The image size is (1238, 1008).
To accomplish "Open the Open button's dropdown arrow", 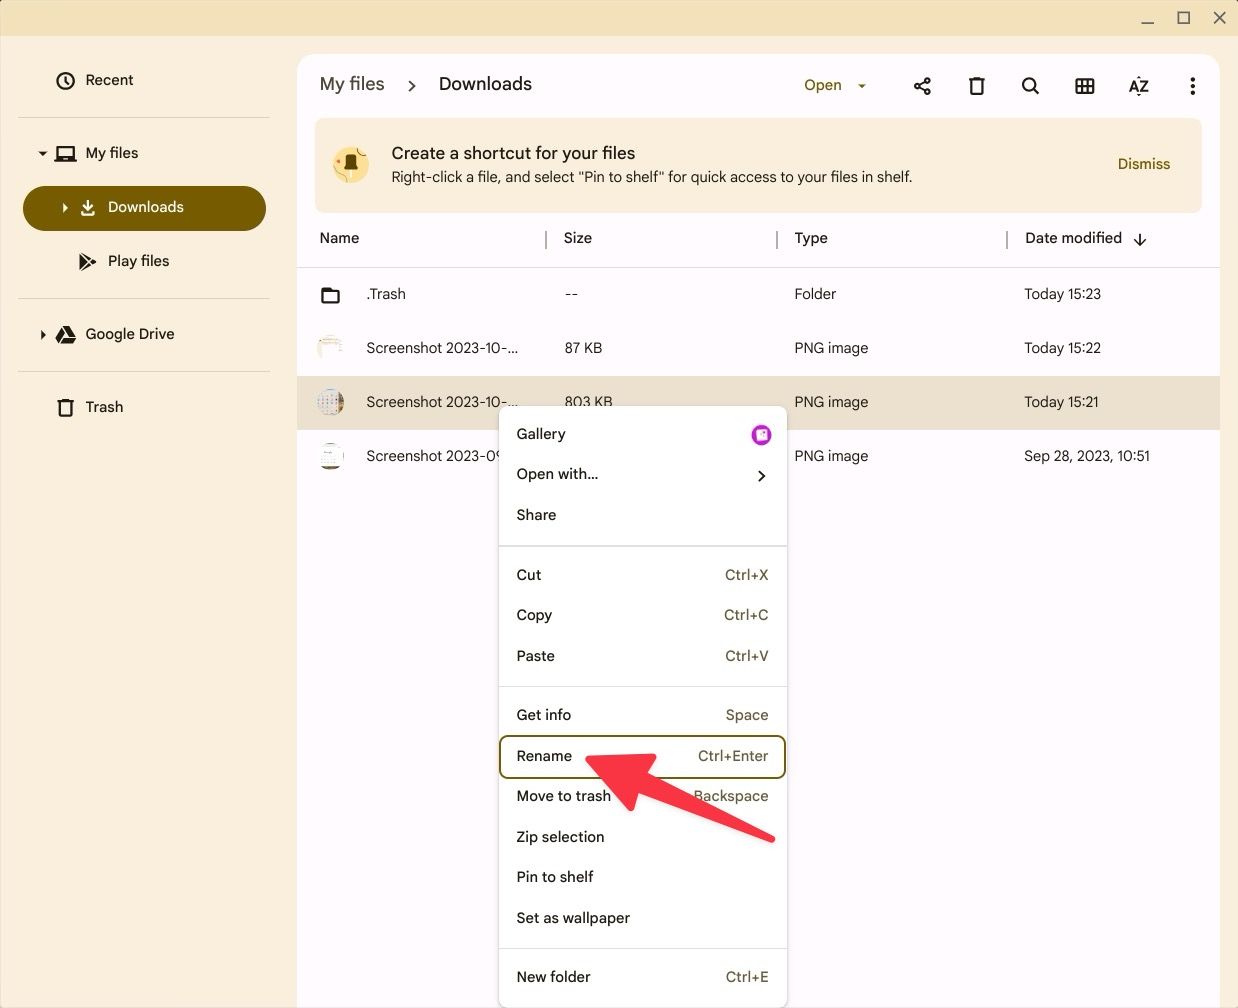I will tap(861, 86).
